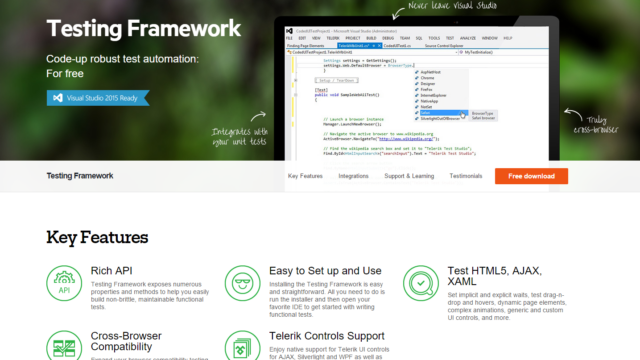Click the Test HTML5, AJAX, XAML heading
The height and width of the screenshot is (360, 640).
(494, 276)
